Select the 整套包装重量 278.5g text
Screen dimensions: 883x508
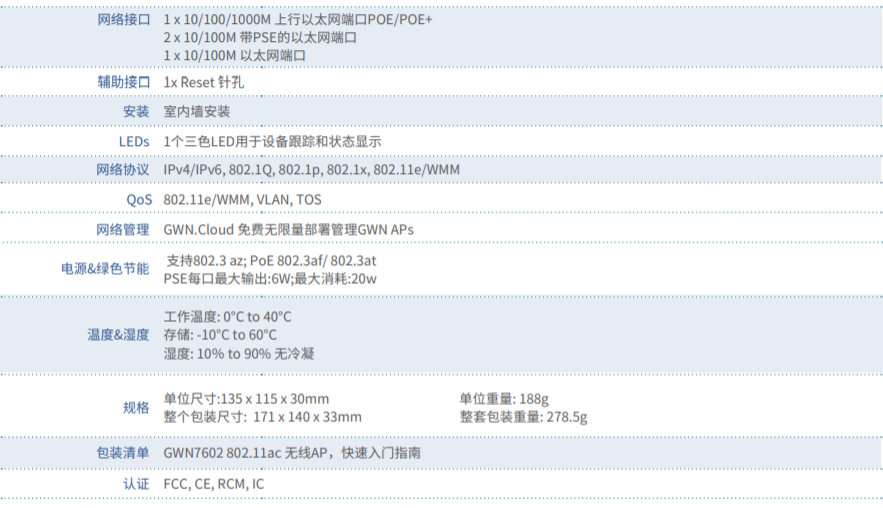(x=523, y=416)
